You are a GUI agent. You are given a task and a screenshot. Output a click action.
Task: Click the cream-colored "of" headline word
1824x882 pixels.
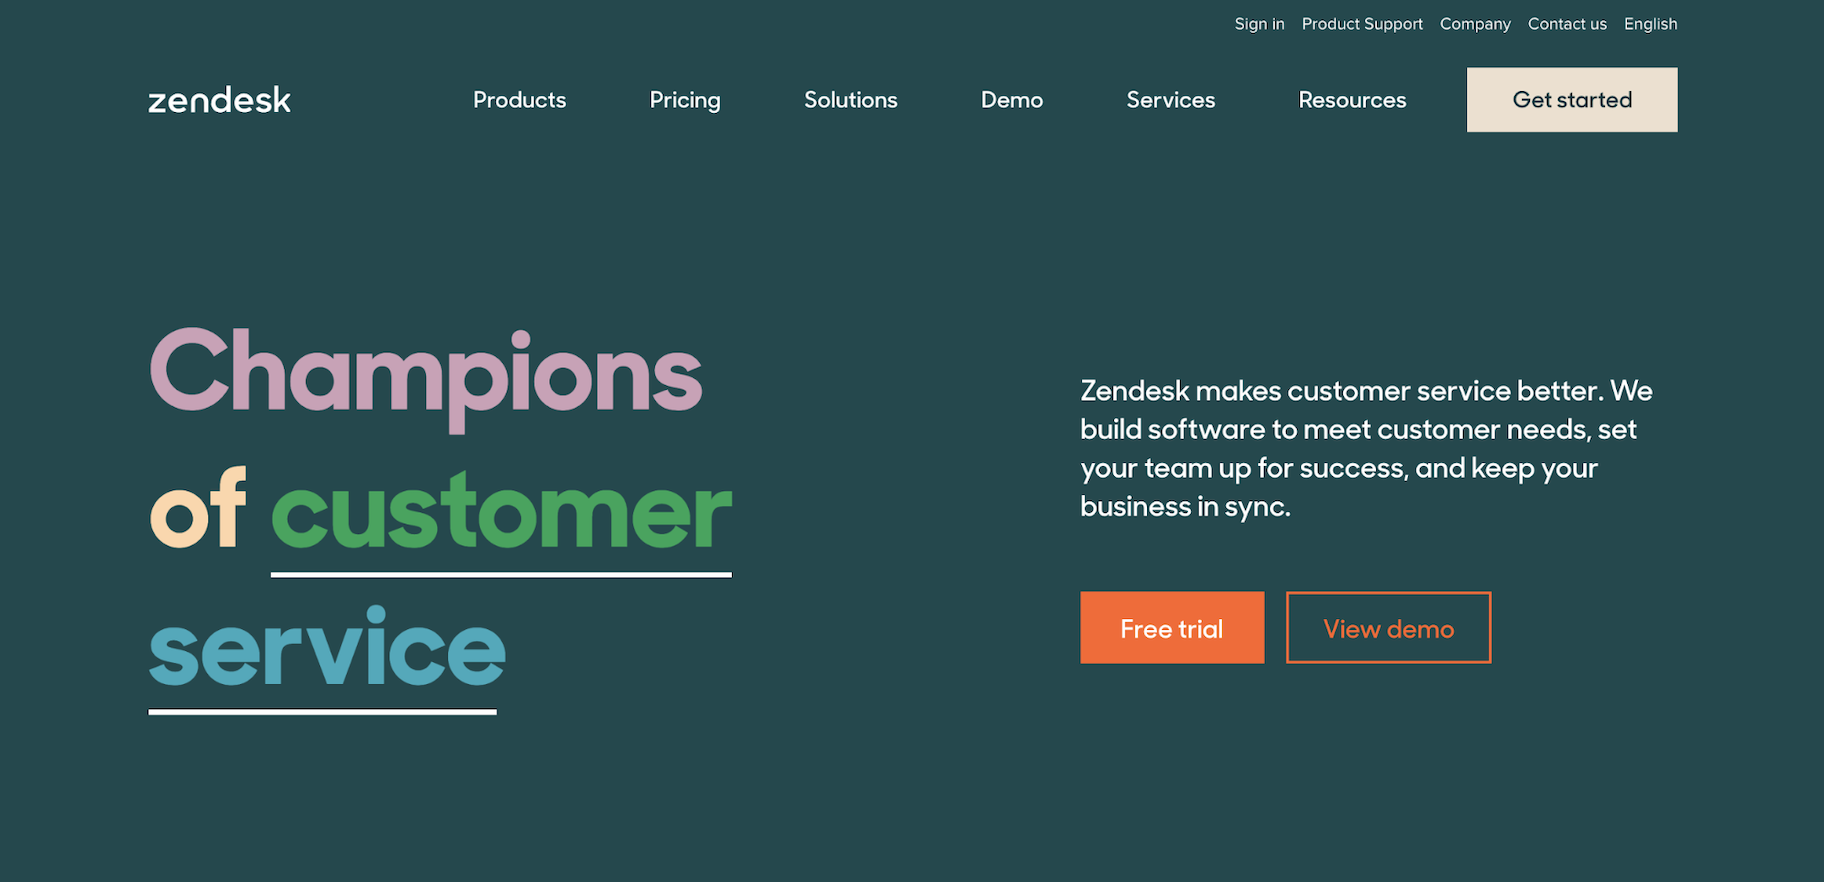pos(198,512)
